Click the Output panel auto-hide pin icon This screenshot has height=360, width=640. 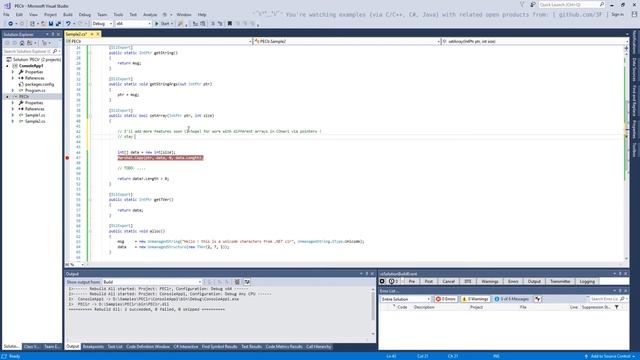(x=367, y=274)
